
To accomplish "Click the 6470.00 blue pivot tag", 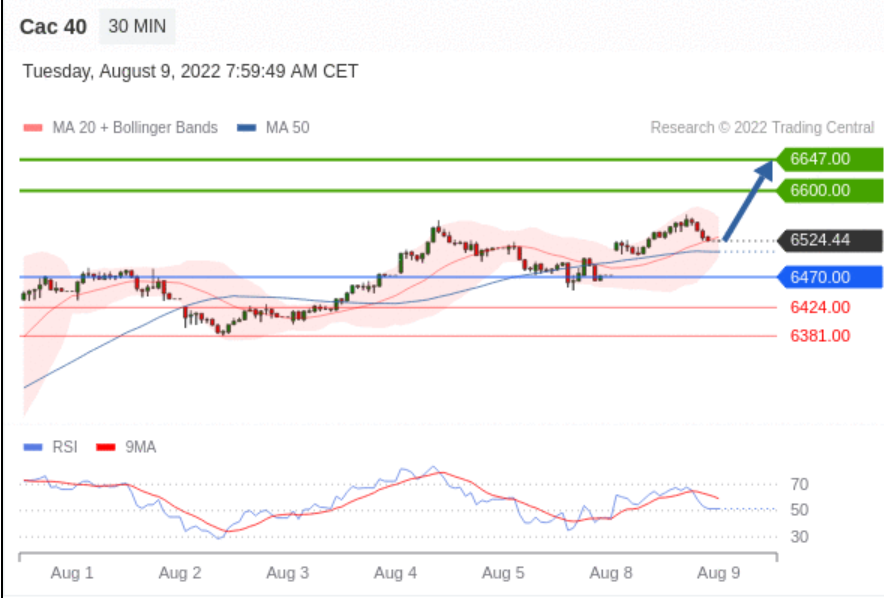I will 829,277.
